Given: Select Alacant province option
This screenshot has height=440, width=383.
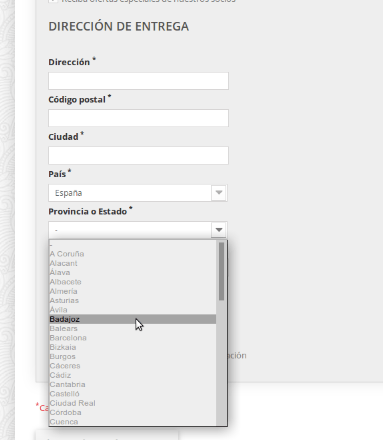Looking at the screenshot, I should click(x=133, y=263).
